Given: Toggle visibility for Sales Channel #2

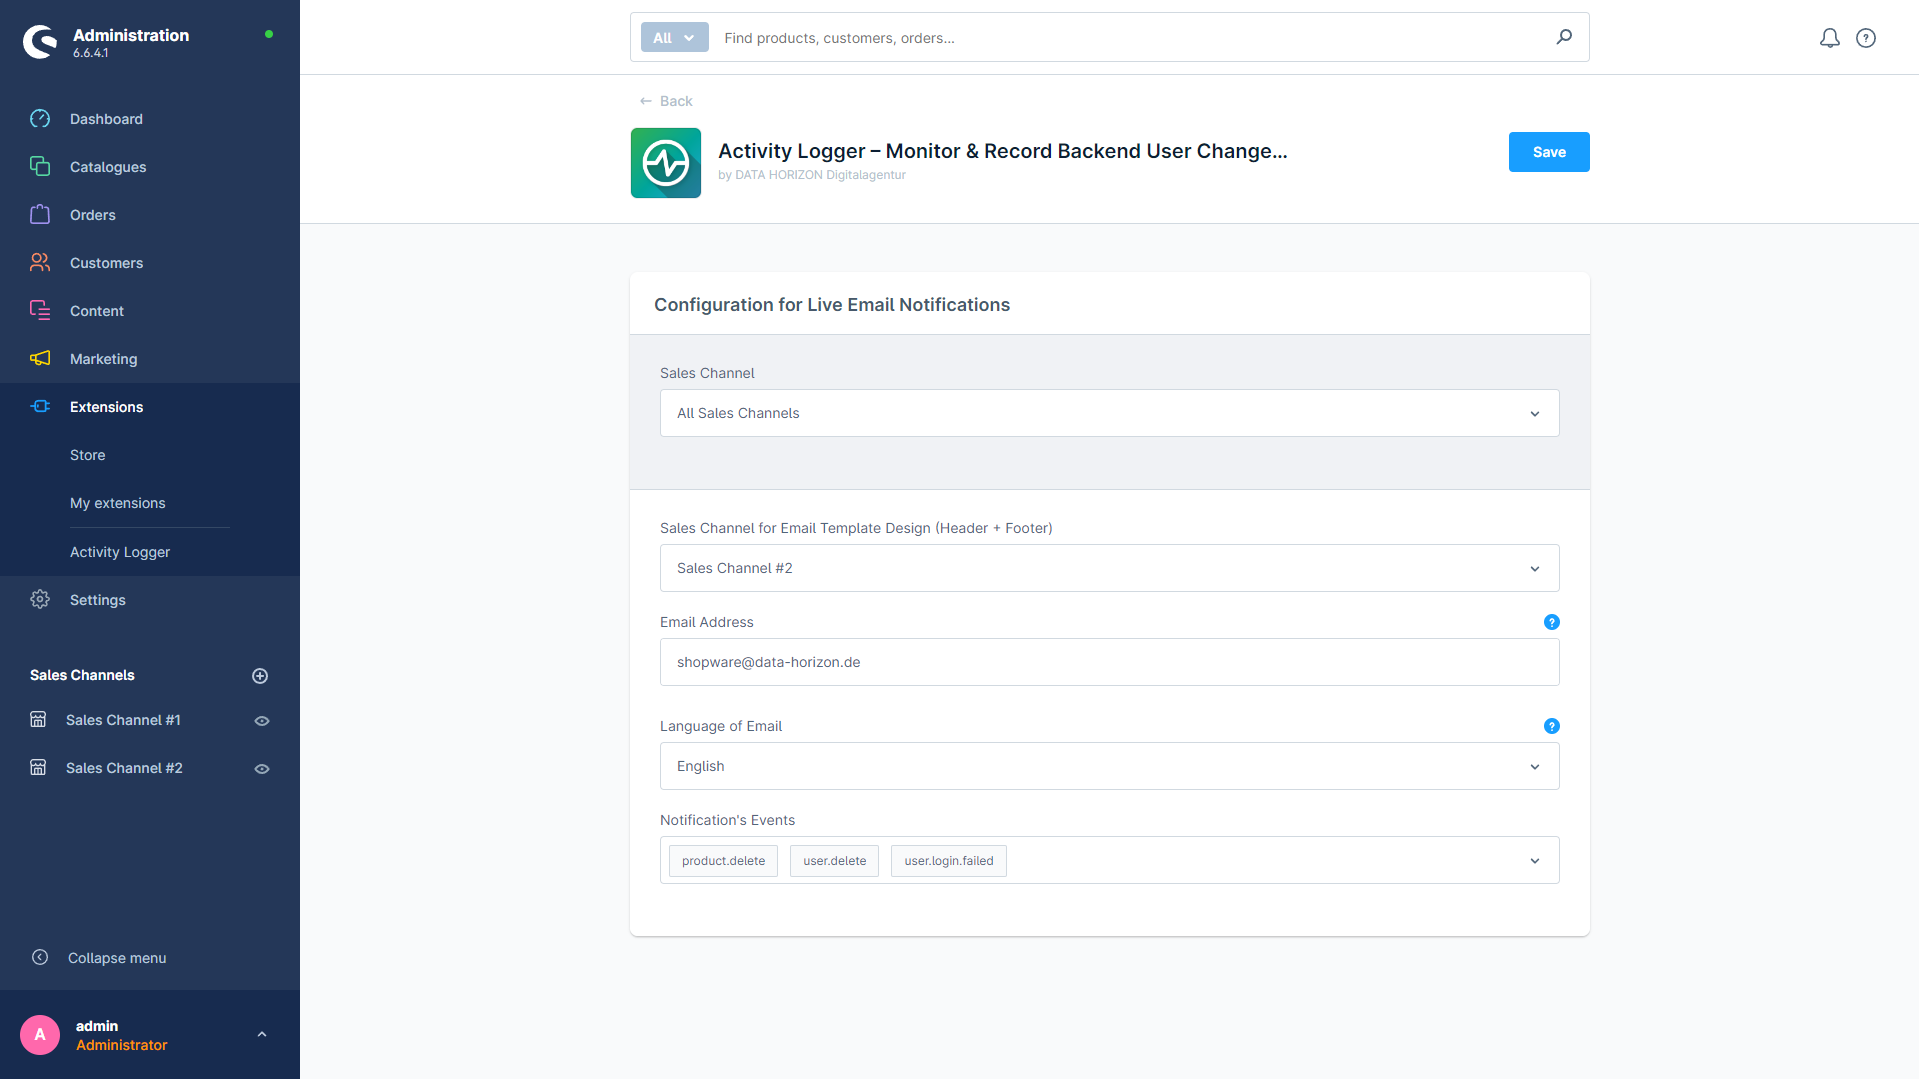Looking at the screenshot, I should [x=261, y=767].
